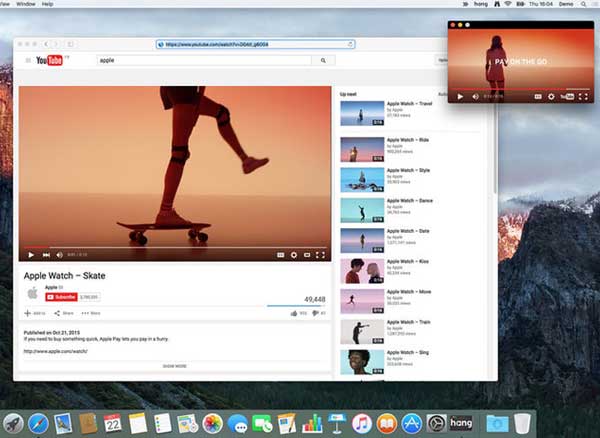Show the Safari sidebar
Viewport: 600px width, 438px height.
coord(70,44)
